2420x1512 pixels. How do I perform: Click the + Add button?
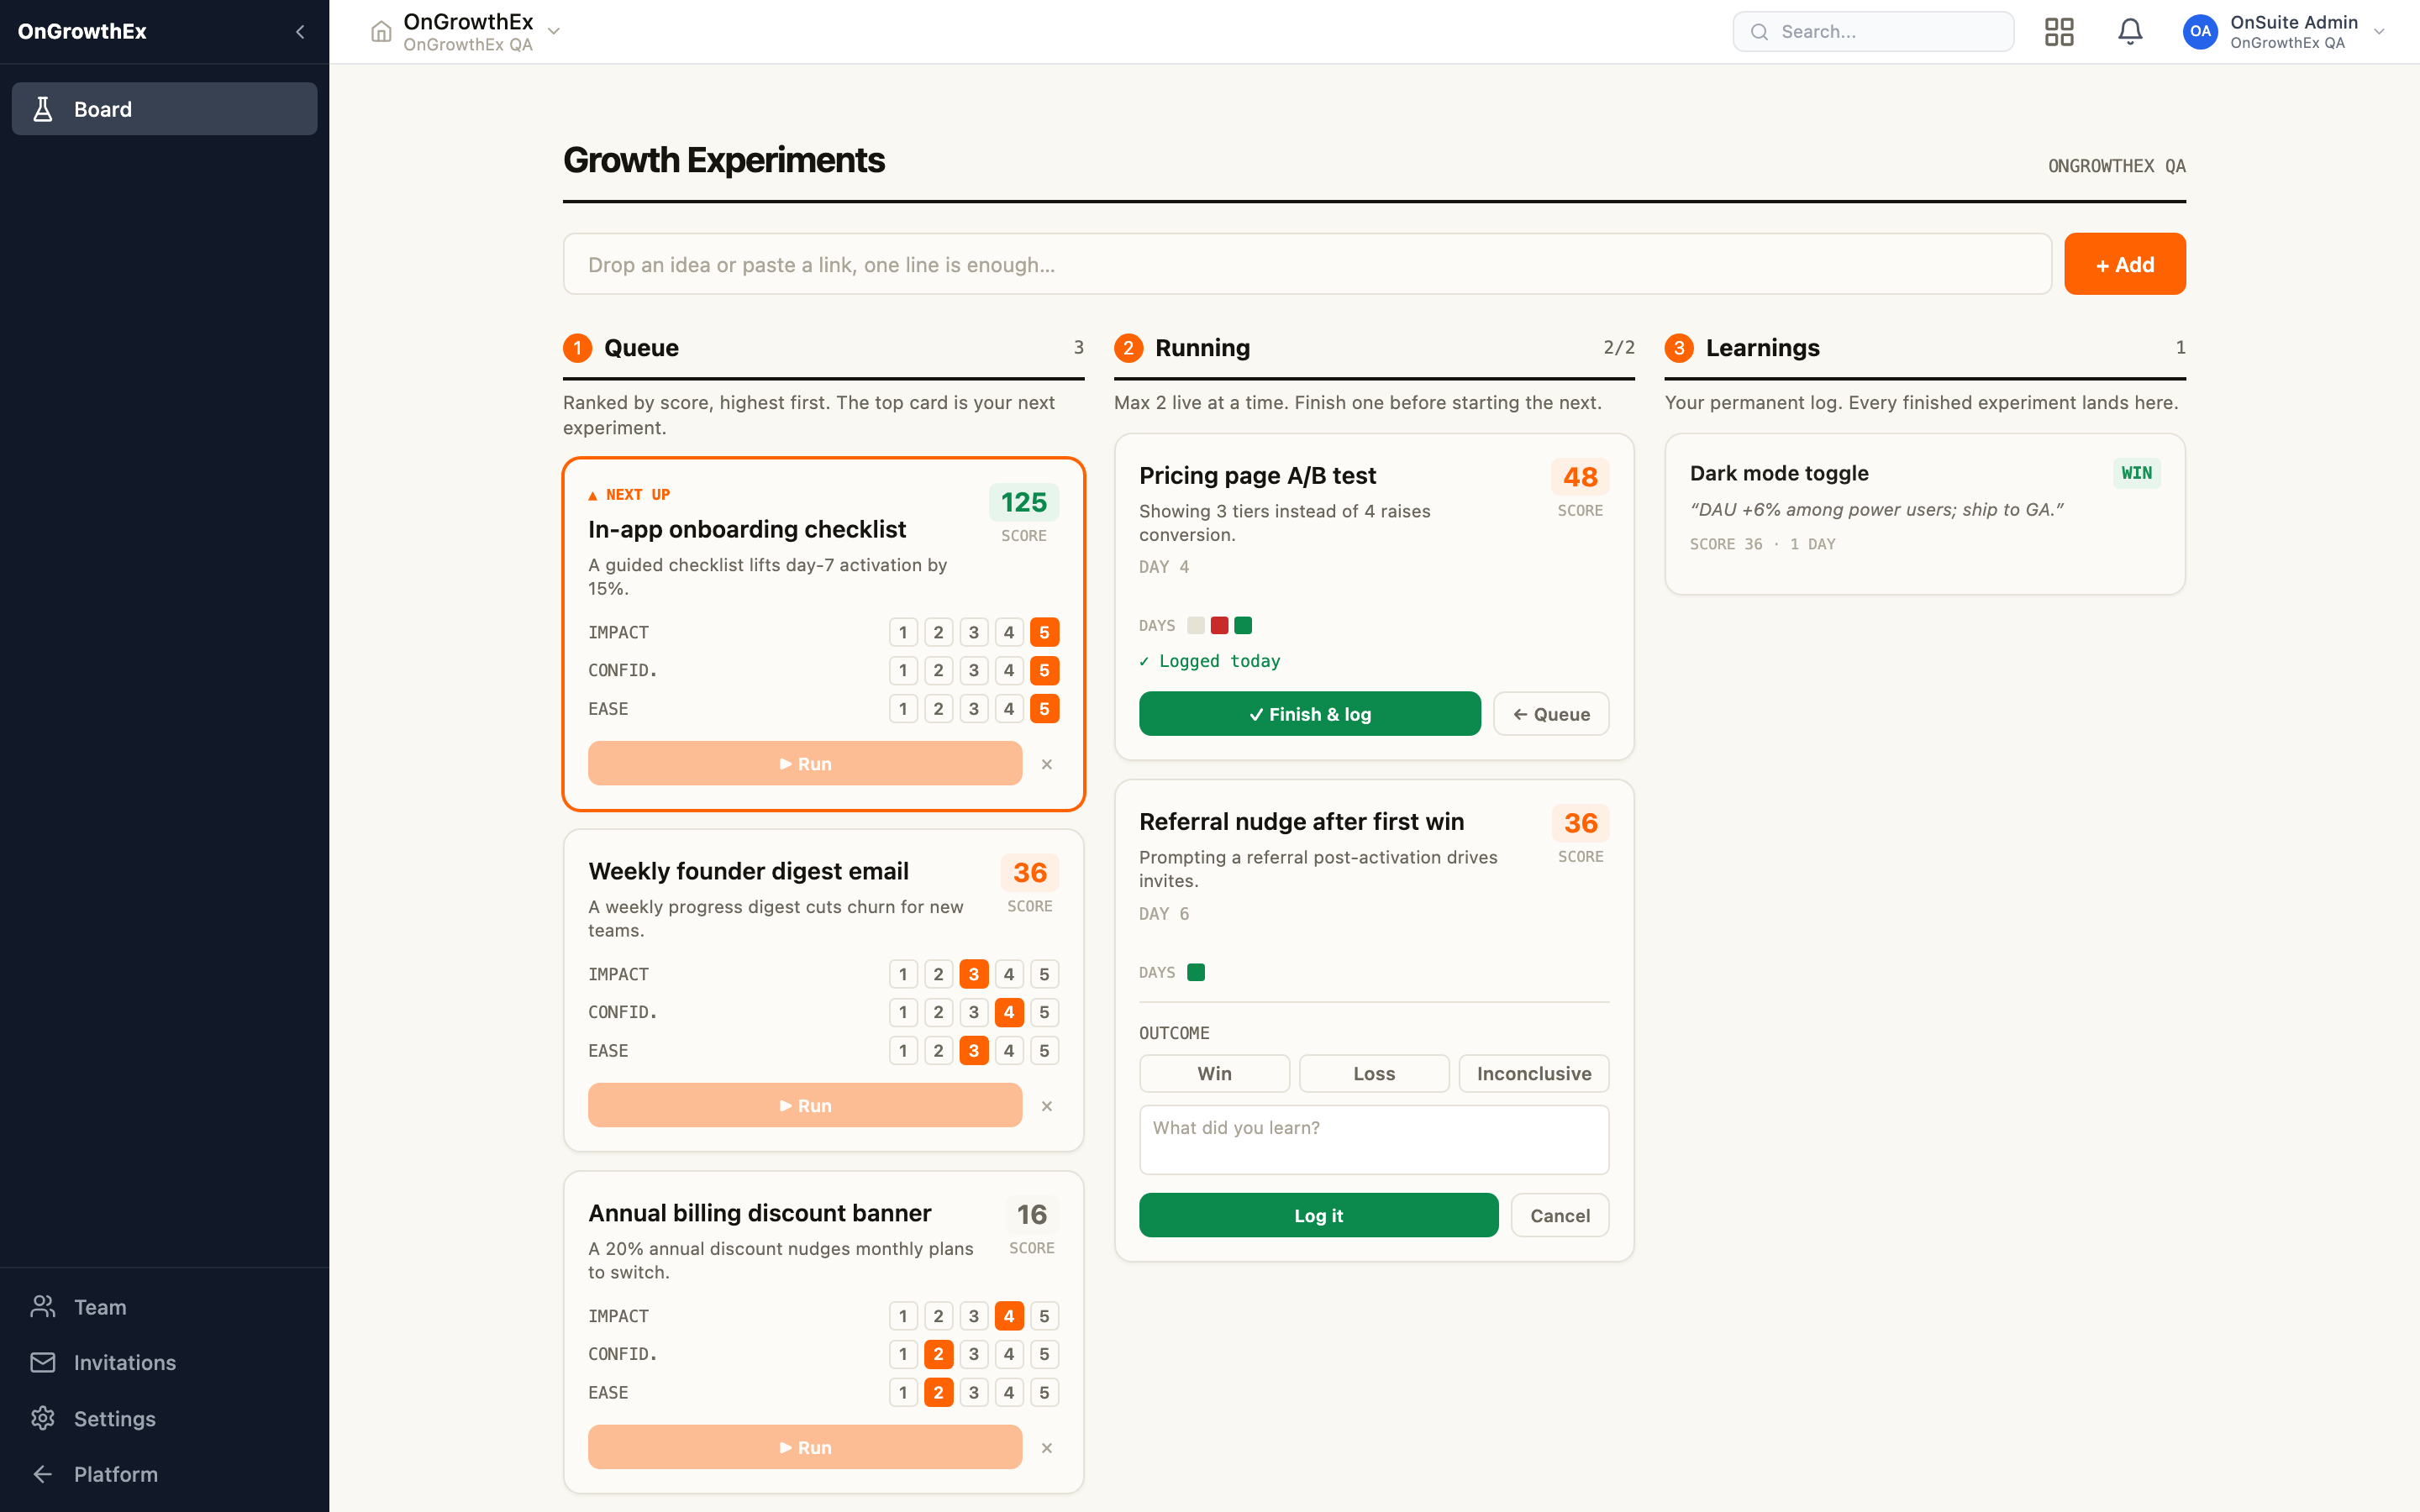tap(2125, 264)
